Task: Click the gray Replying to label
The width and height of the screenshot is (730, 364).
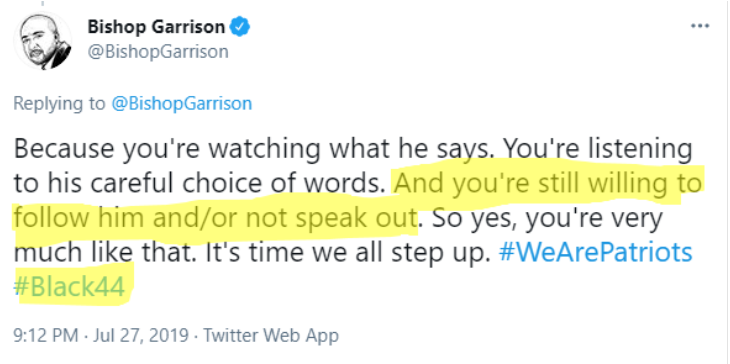Action: pos(59,103)
